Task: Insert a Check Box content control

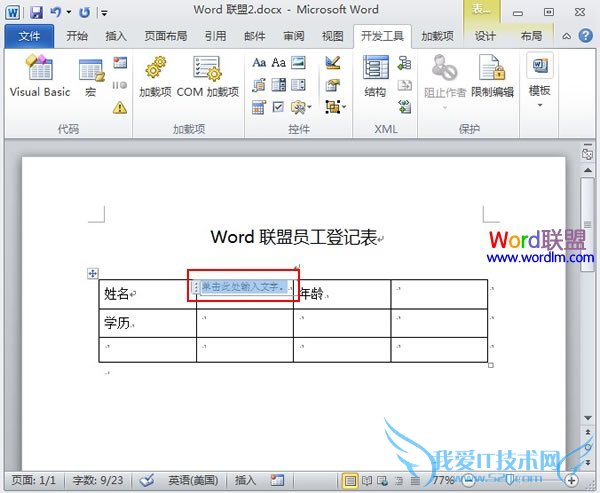Action: click(x=279, y=108)
